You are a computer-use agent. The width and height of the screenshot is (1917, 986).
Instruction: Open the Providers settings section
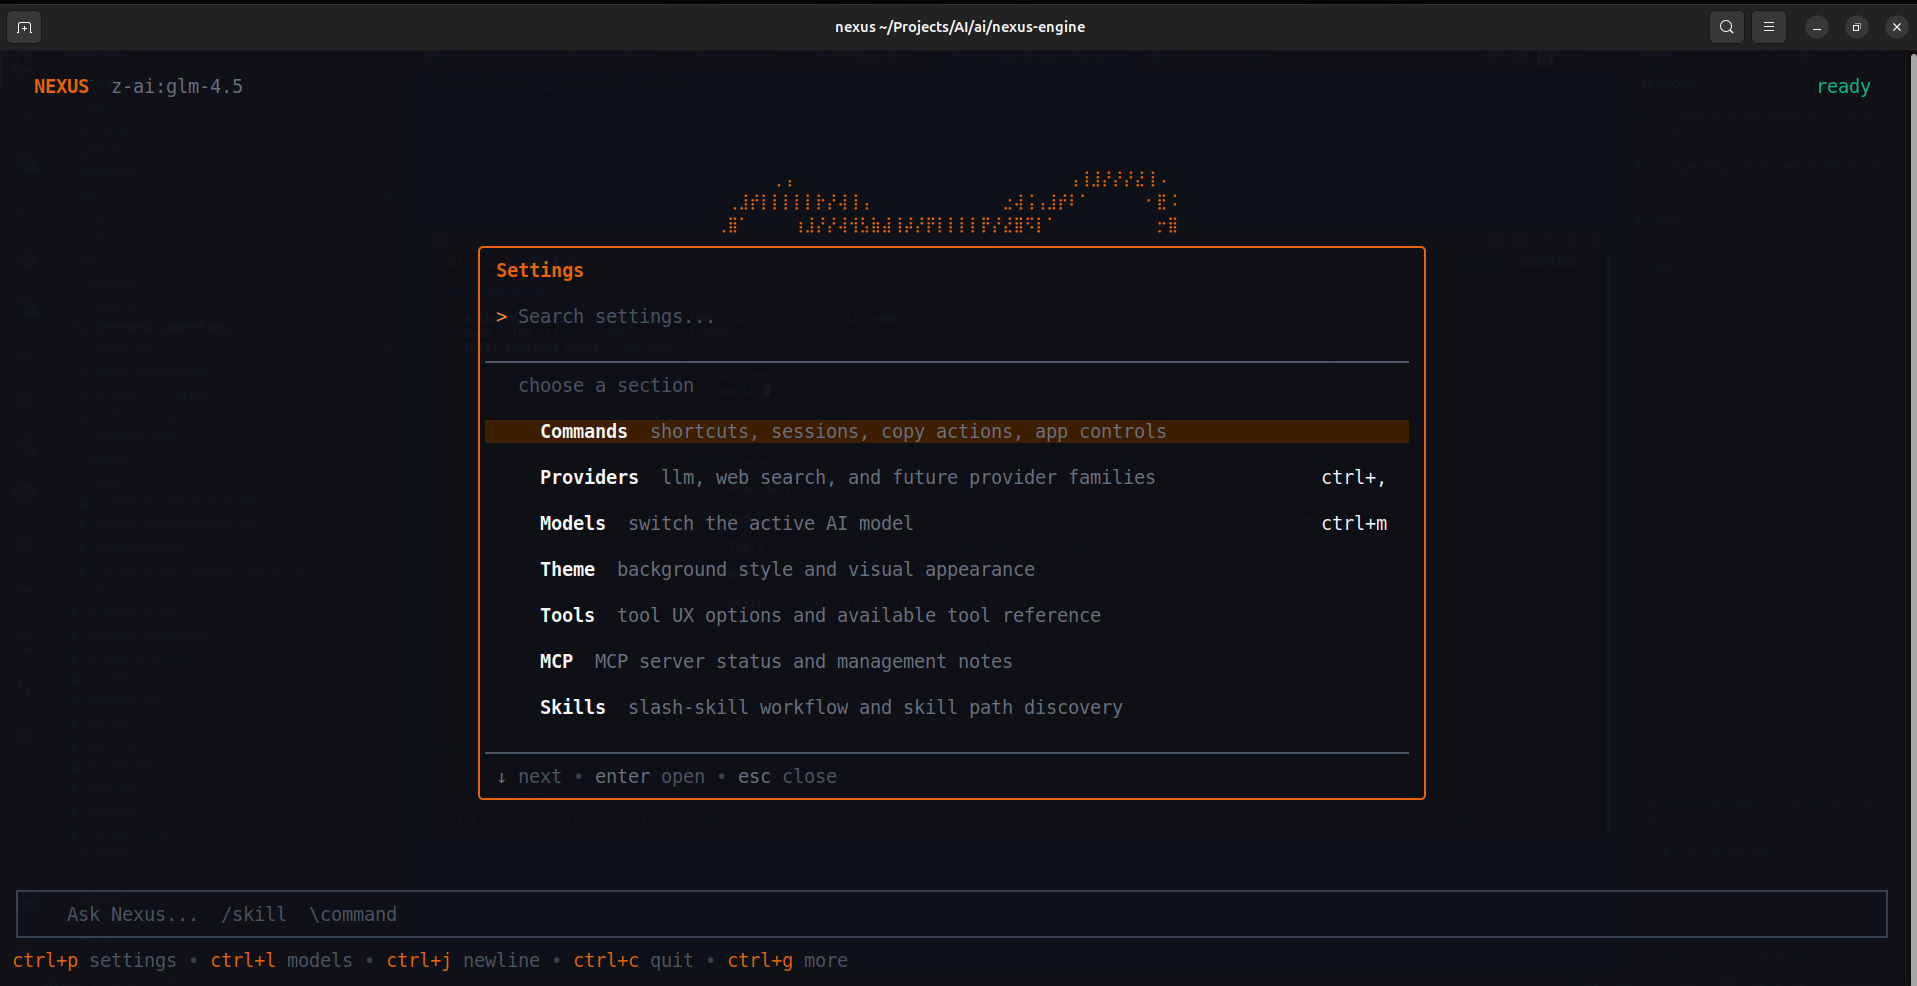pyautogui.click(x=947, y=477)
